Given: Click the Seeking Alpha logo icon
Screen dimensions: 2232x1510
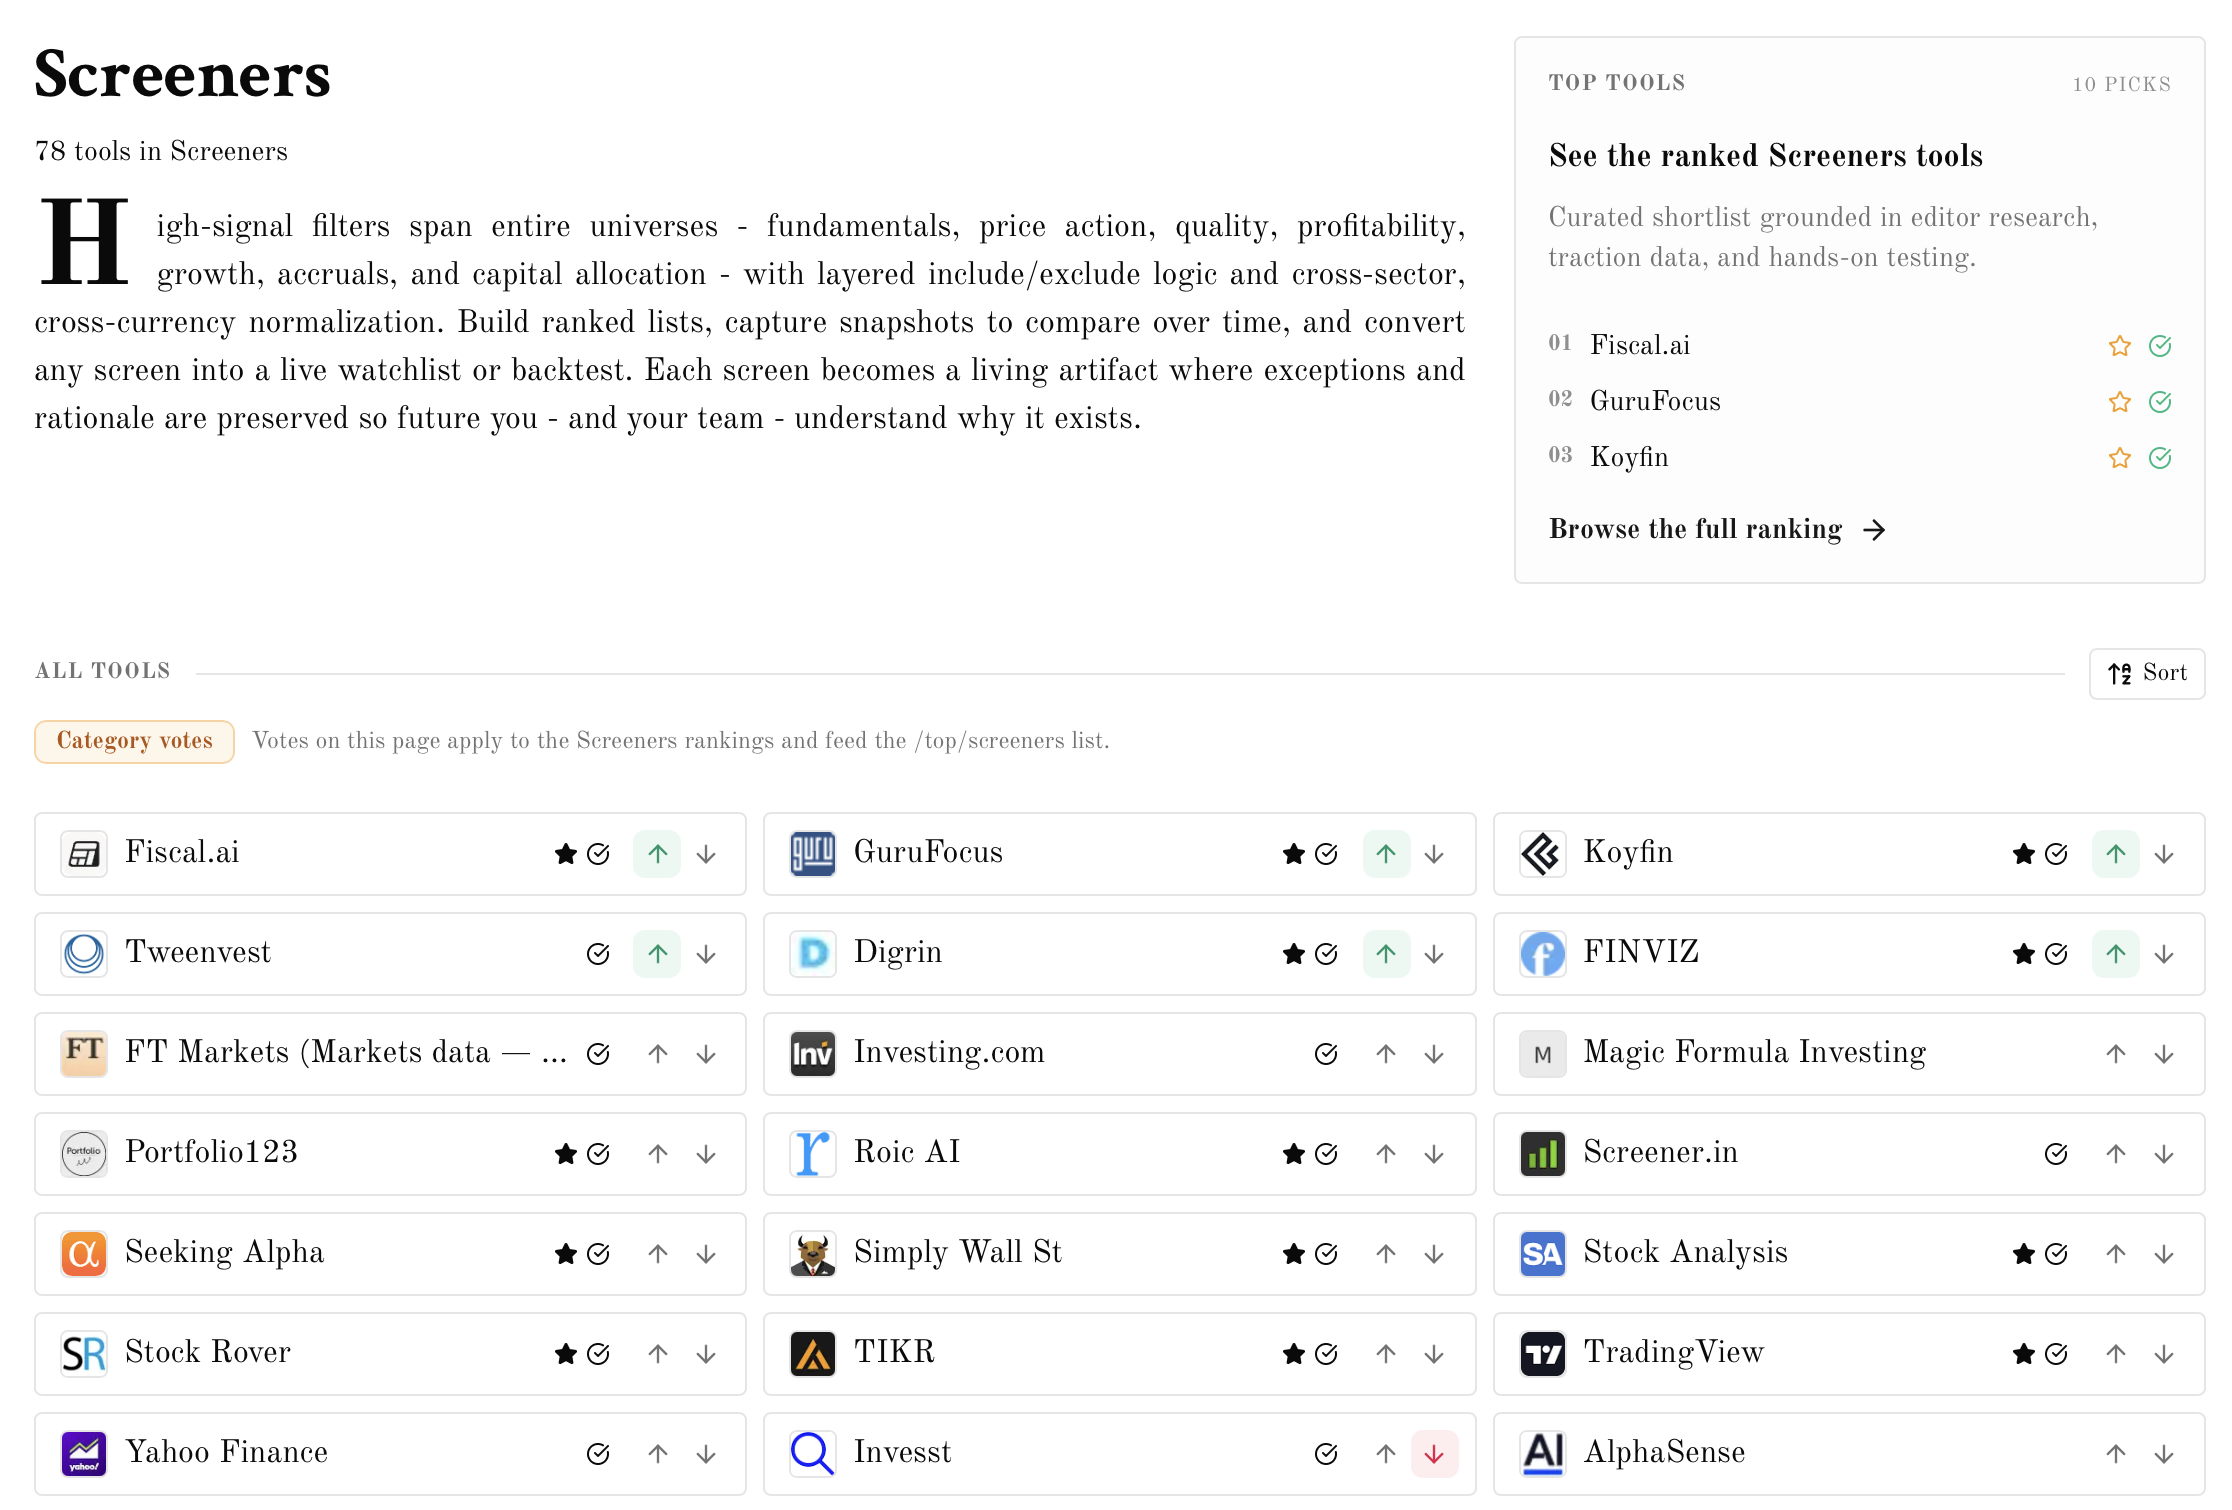Looking at the screenshot, I should tap(84, 1254).
